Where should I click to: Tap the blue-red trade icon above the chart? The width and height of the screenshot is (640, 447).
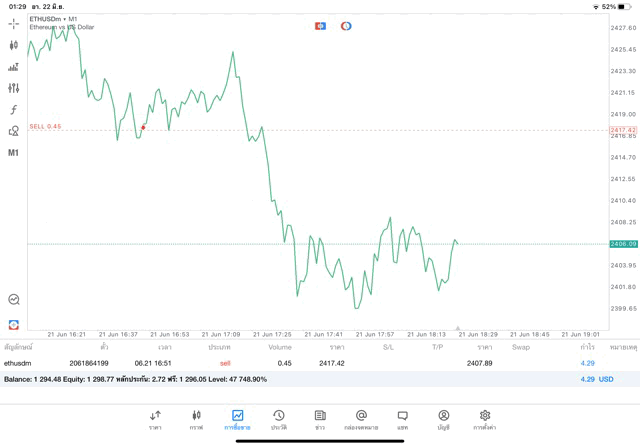click(320, 26)
